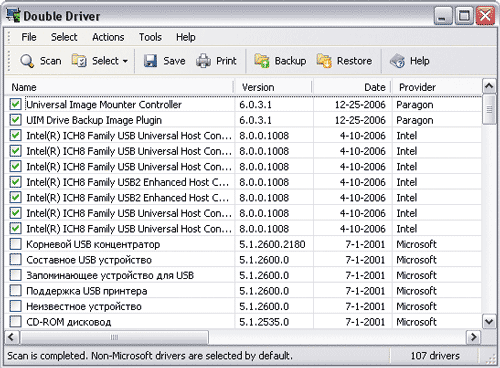
Task: Click the Запоминающее устройство для USB name
Action: tap(110, 275)
